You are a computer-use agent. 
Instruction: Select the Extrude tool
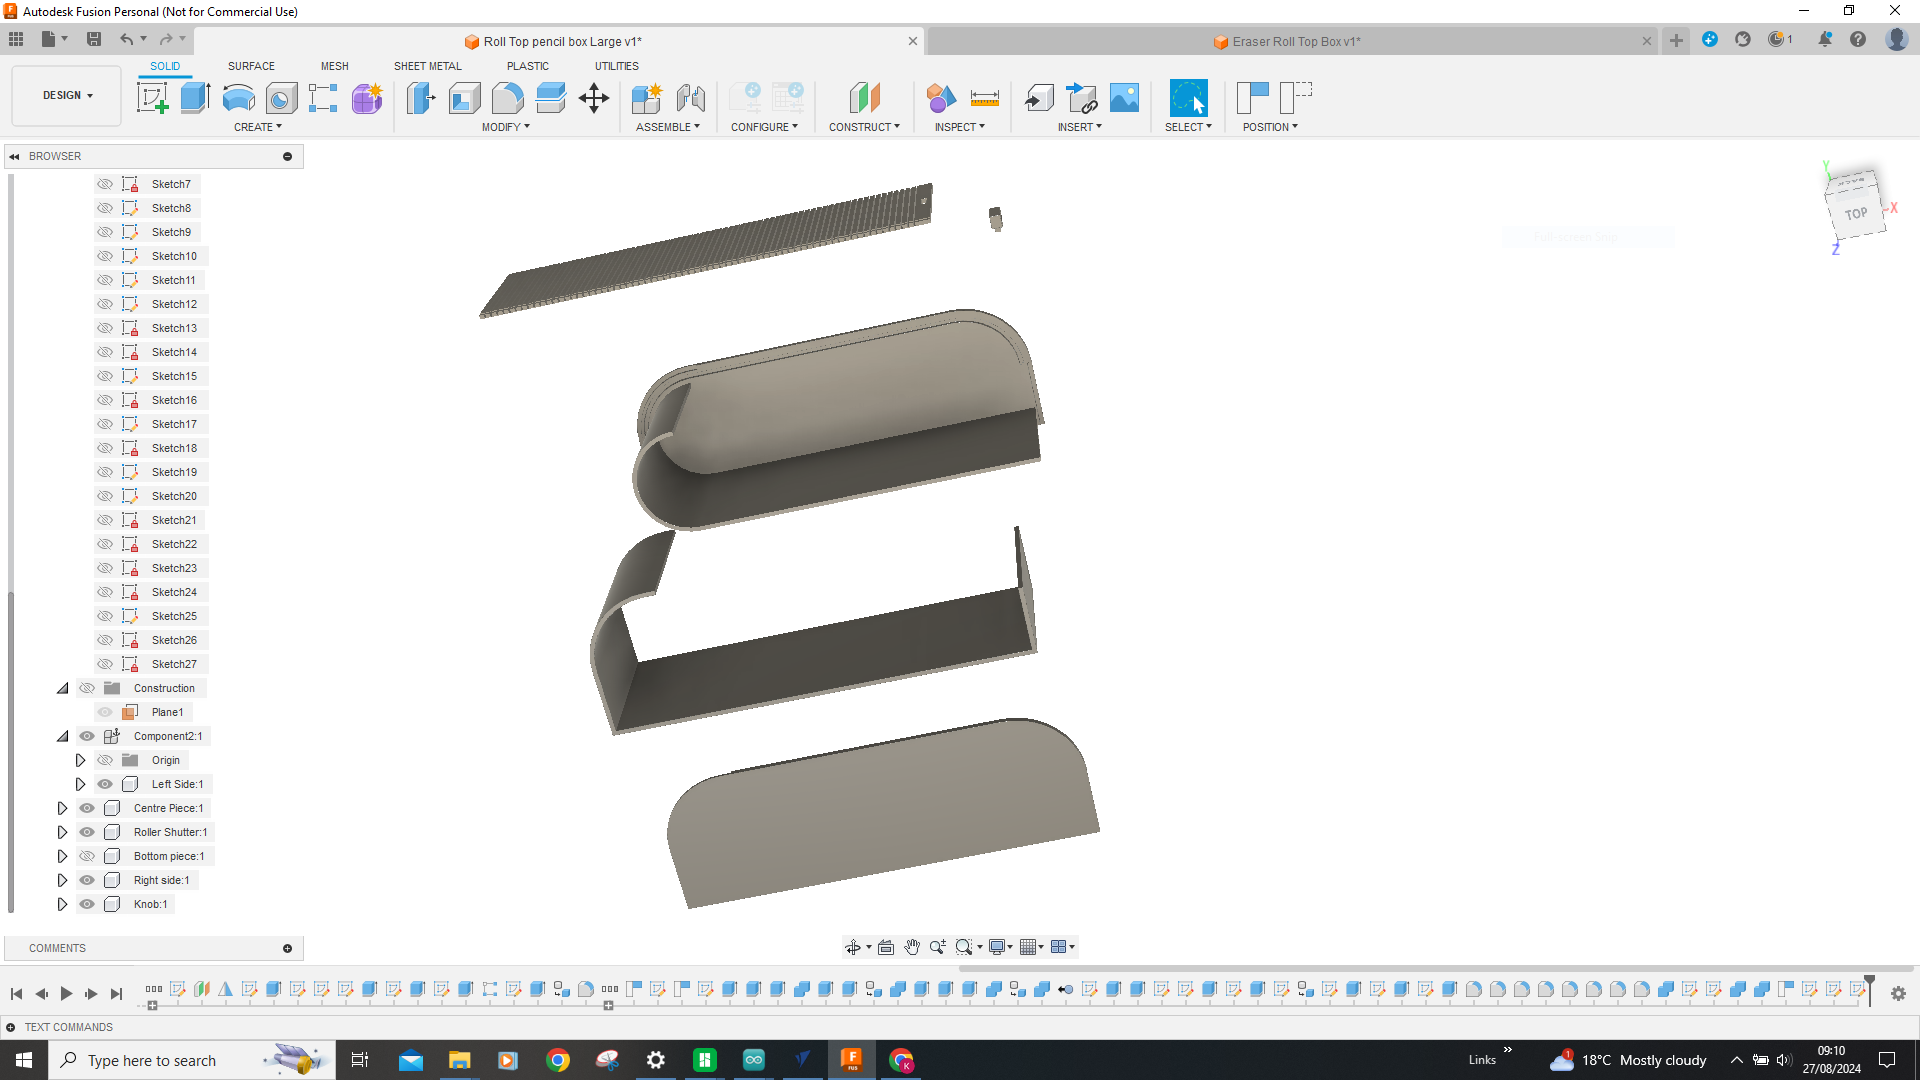coord(195,98)
